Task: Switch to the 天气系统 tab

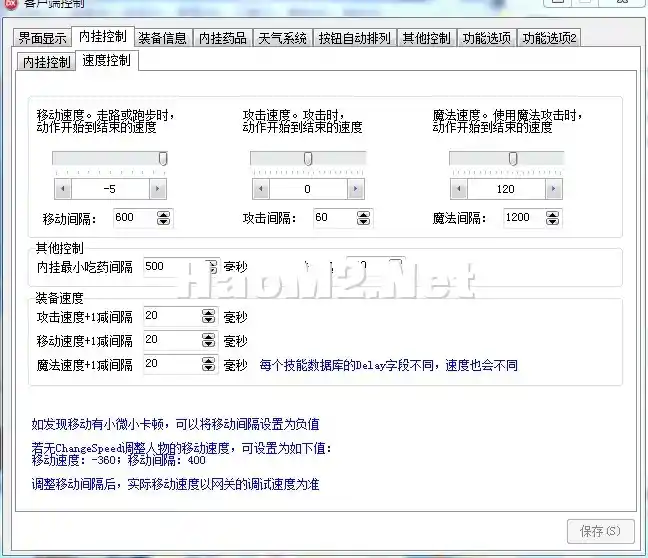Action: click(283, 38)
